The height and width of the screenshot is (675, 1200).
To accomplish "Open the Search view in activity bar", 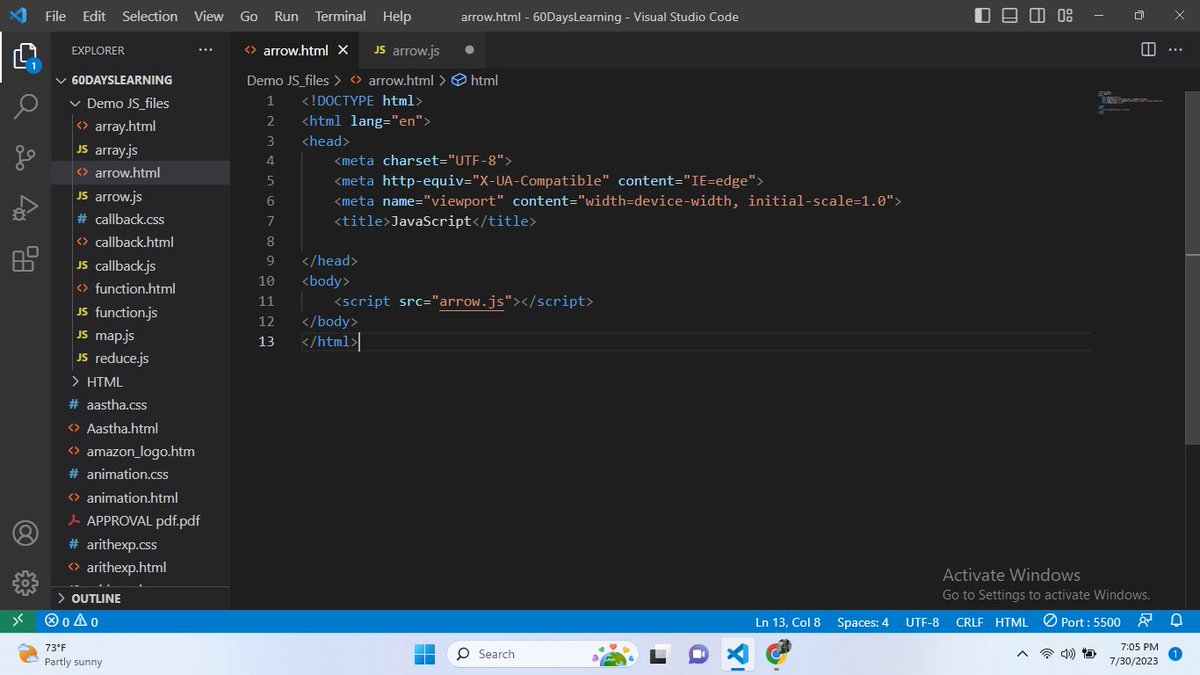I will (25, 105).
